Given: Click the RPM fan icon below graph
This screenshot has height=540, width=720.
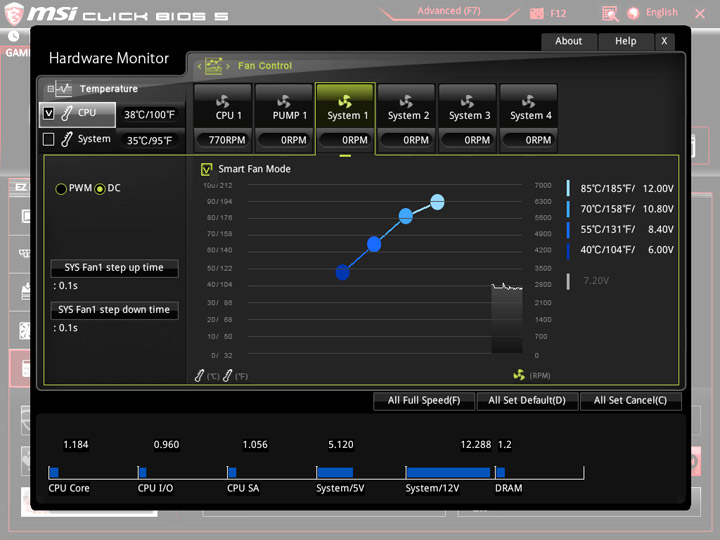Looking at the screenshot, I should tap(519, 375).
